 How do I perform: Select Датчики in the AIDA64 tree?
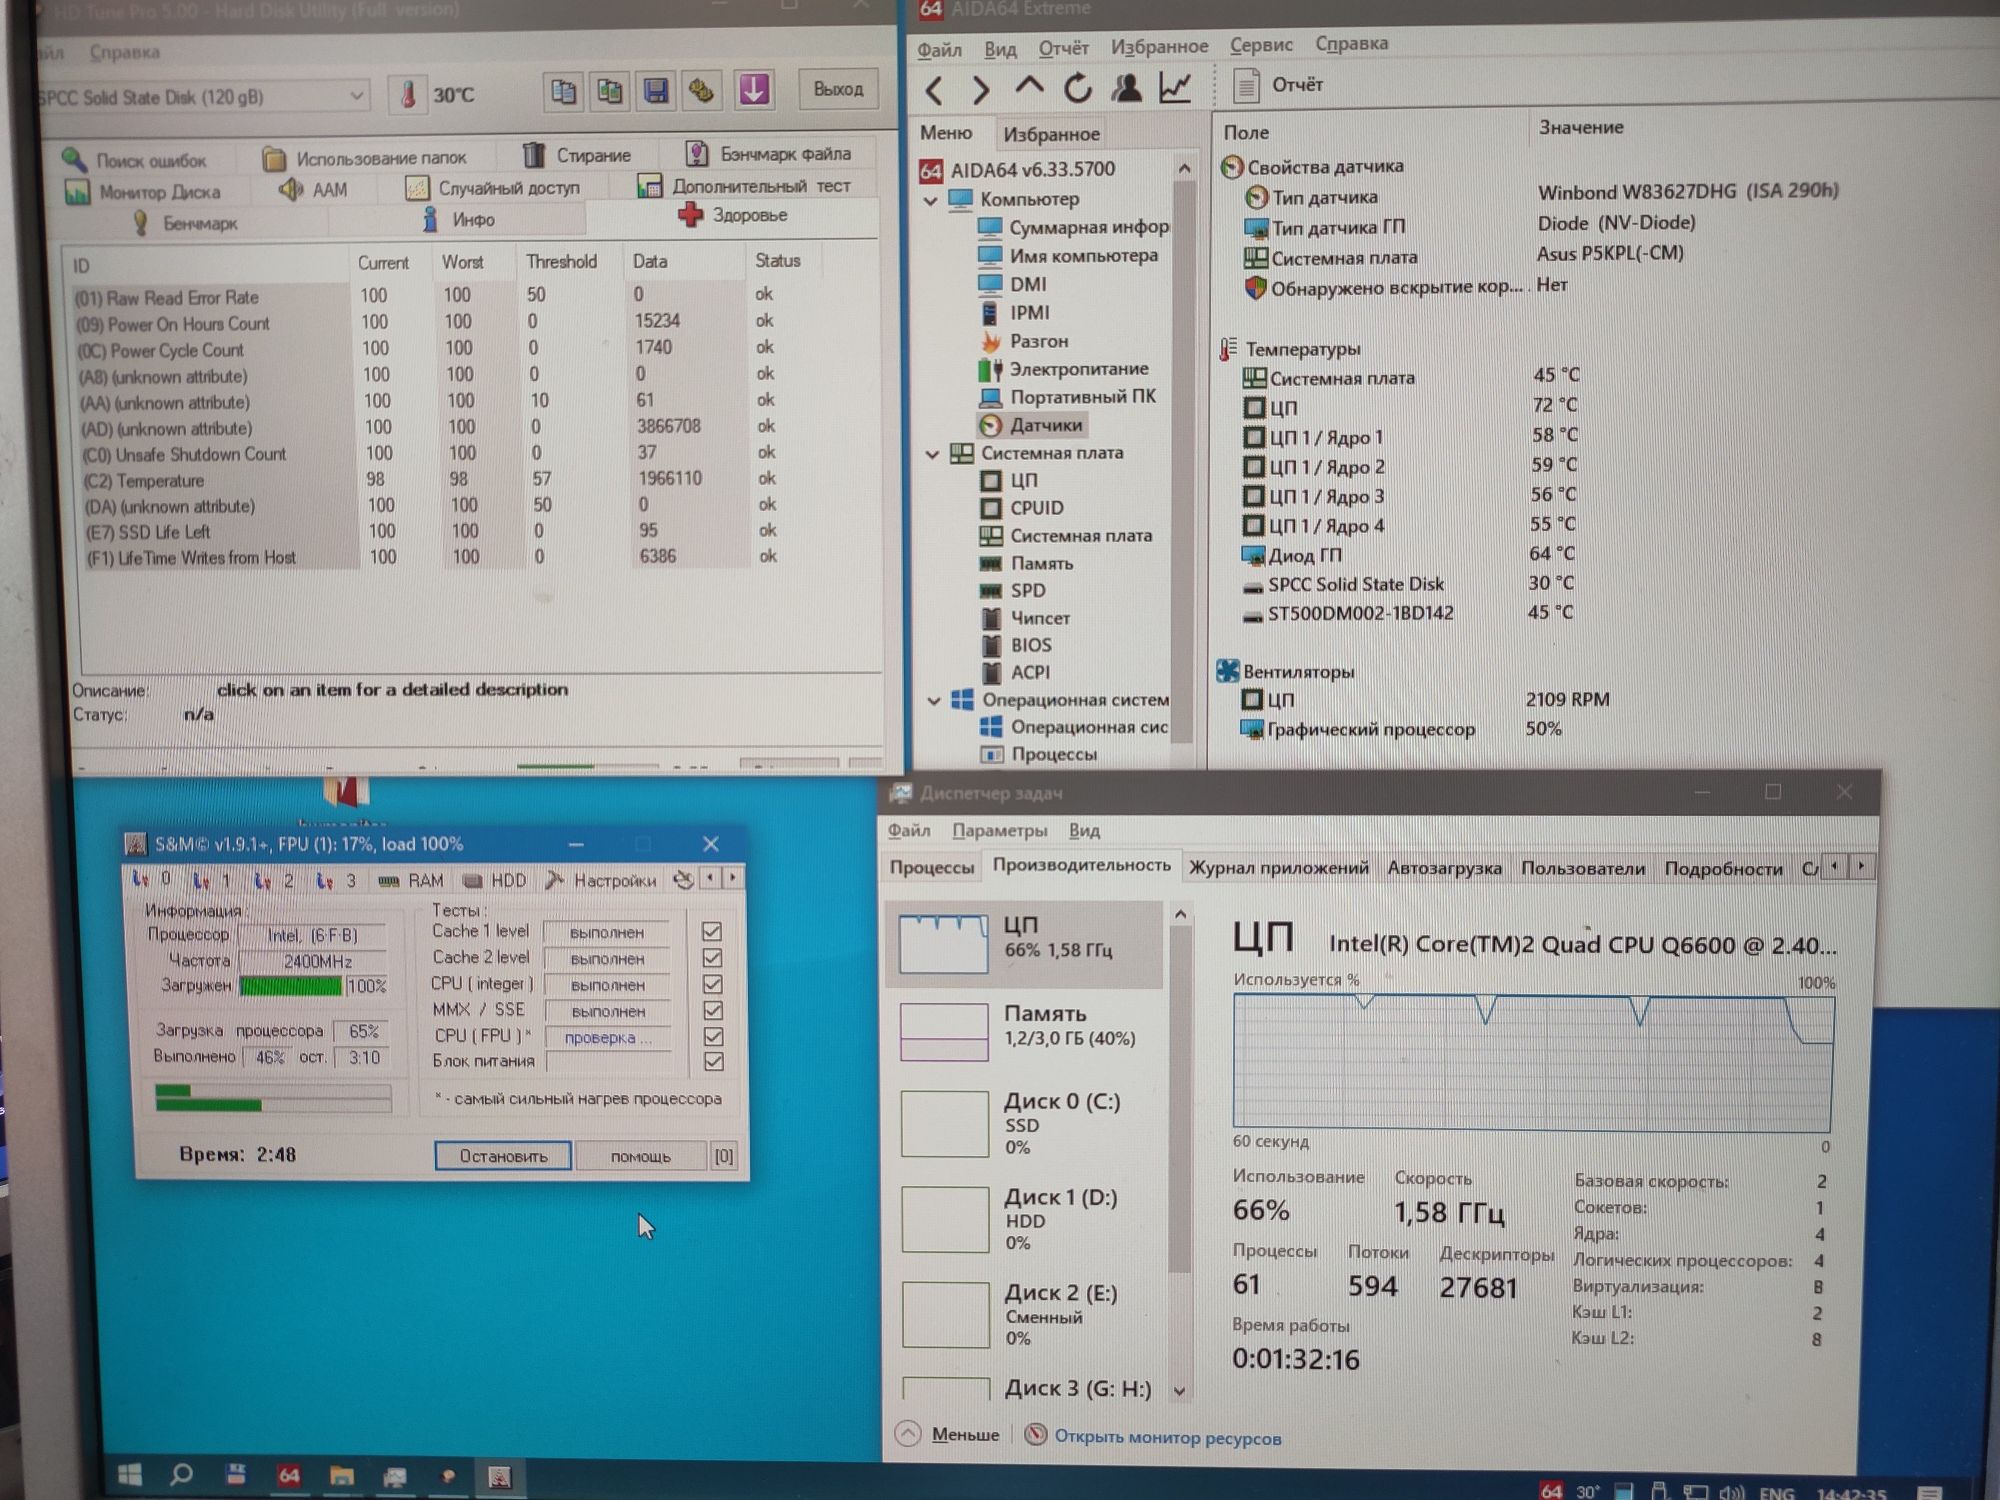coord(1031,425)
